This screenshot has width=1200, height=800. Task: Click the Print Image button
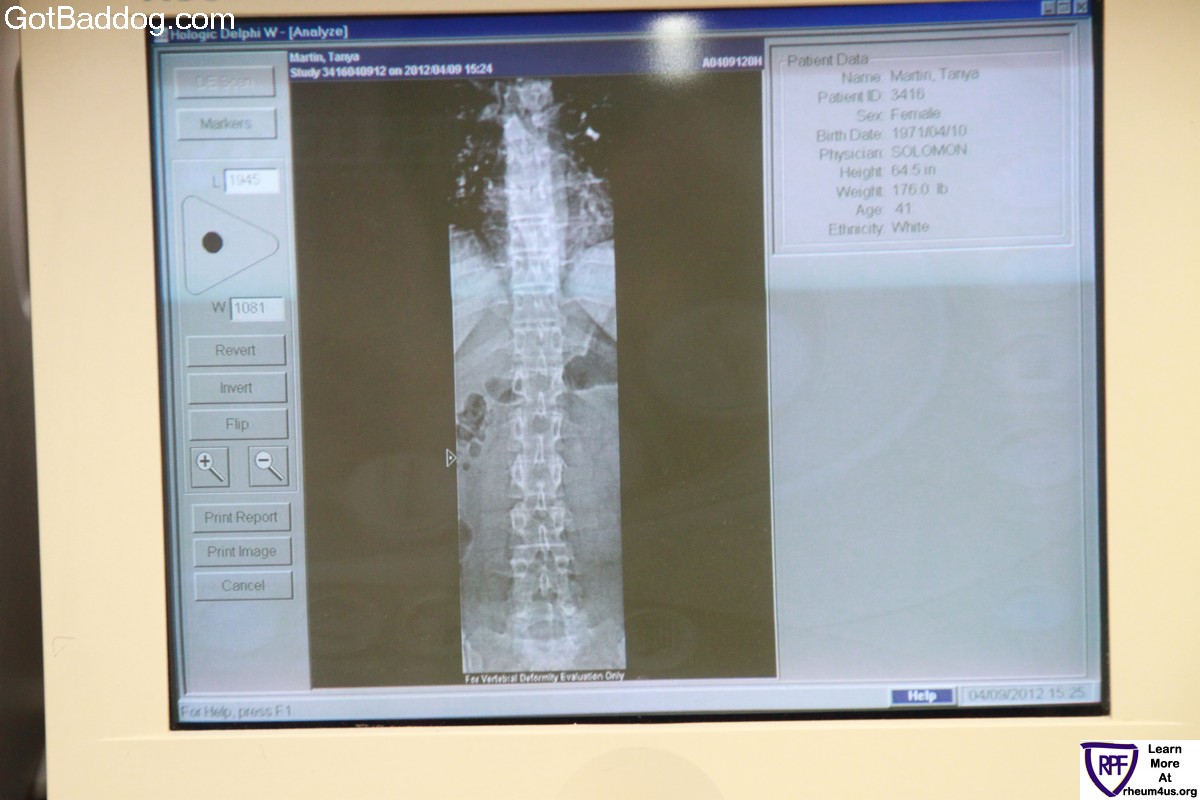pyautogui.click(x=241, y=552)
